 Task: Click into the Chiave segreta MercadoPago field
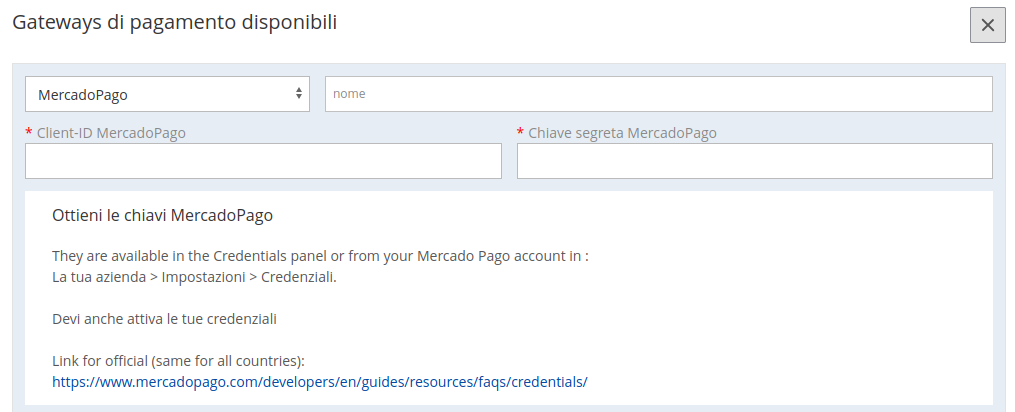754,161
